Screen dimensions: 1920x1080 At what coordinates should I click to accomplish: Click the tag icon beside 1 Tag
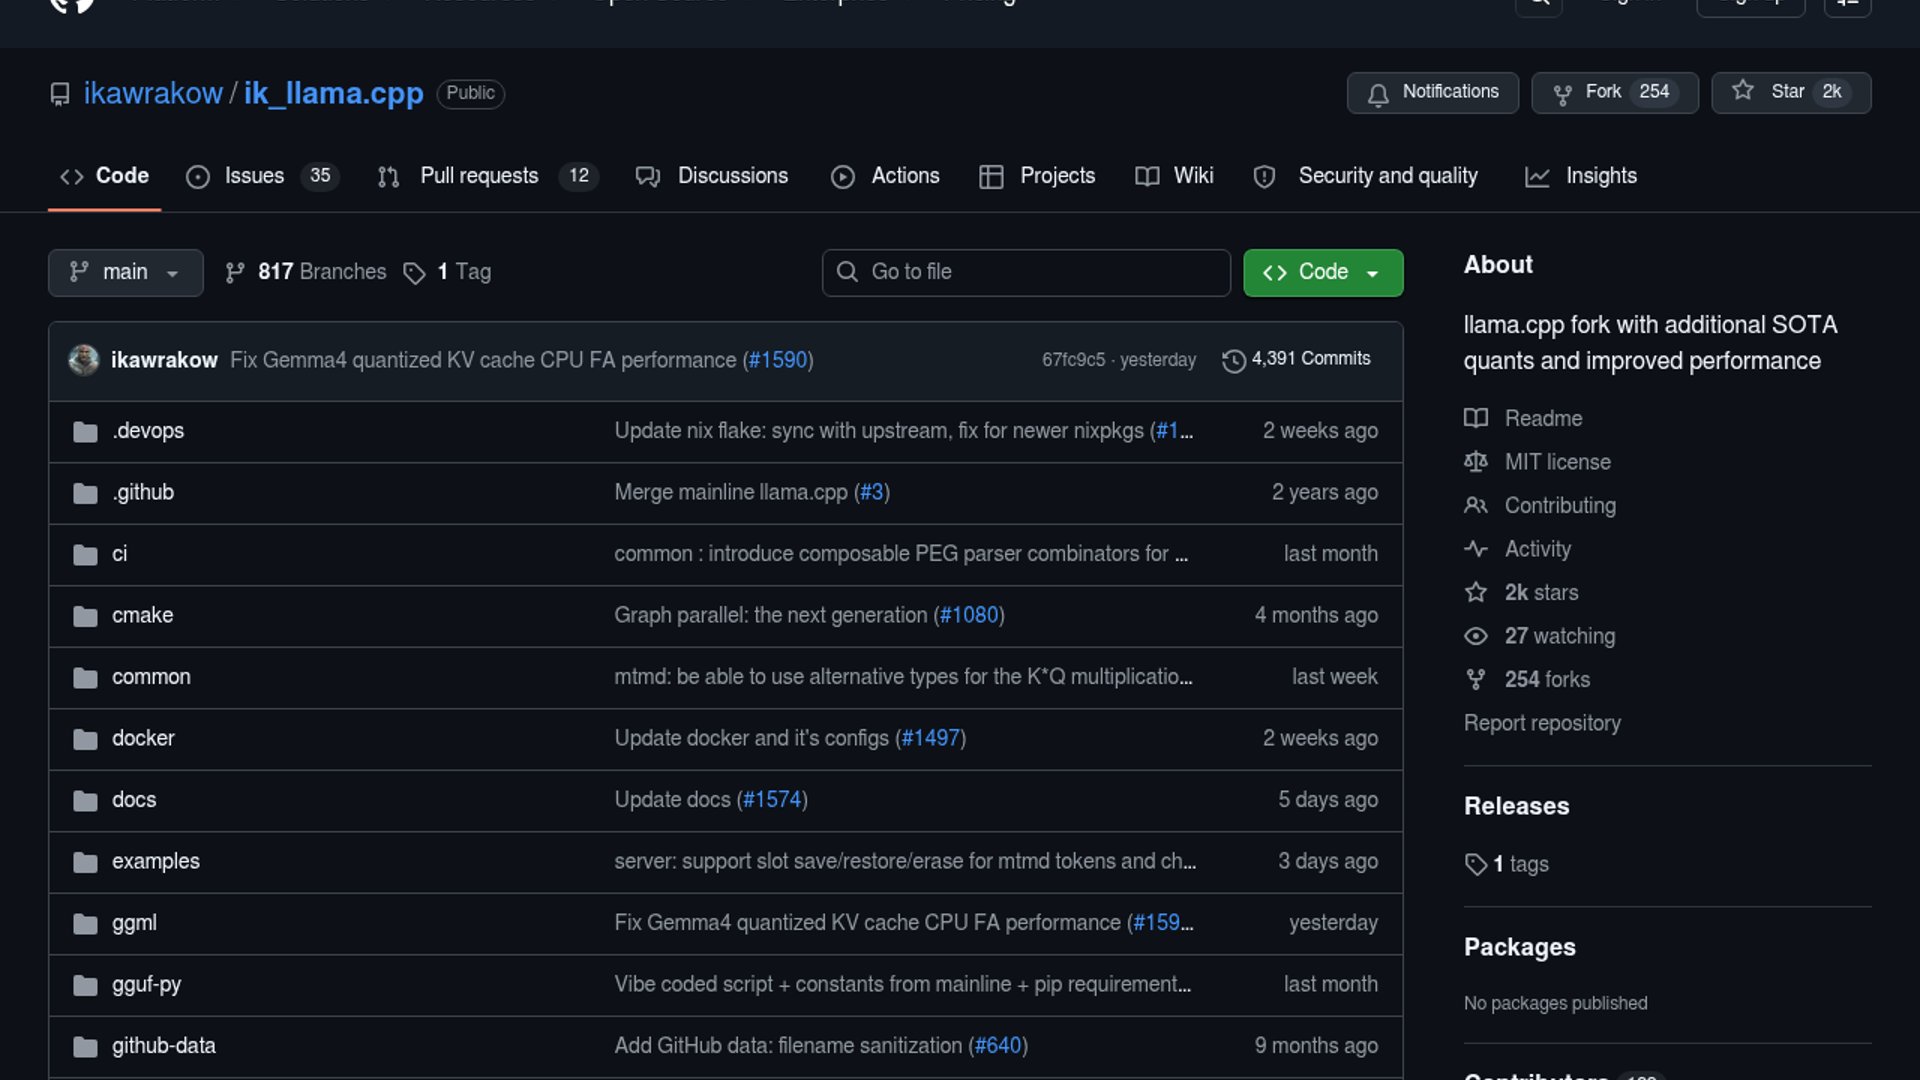click(x=414, y=273)
